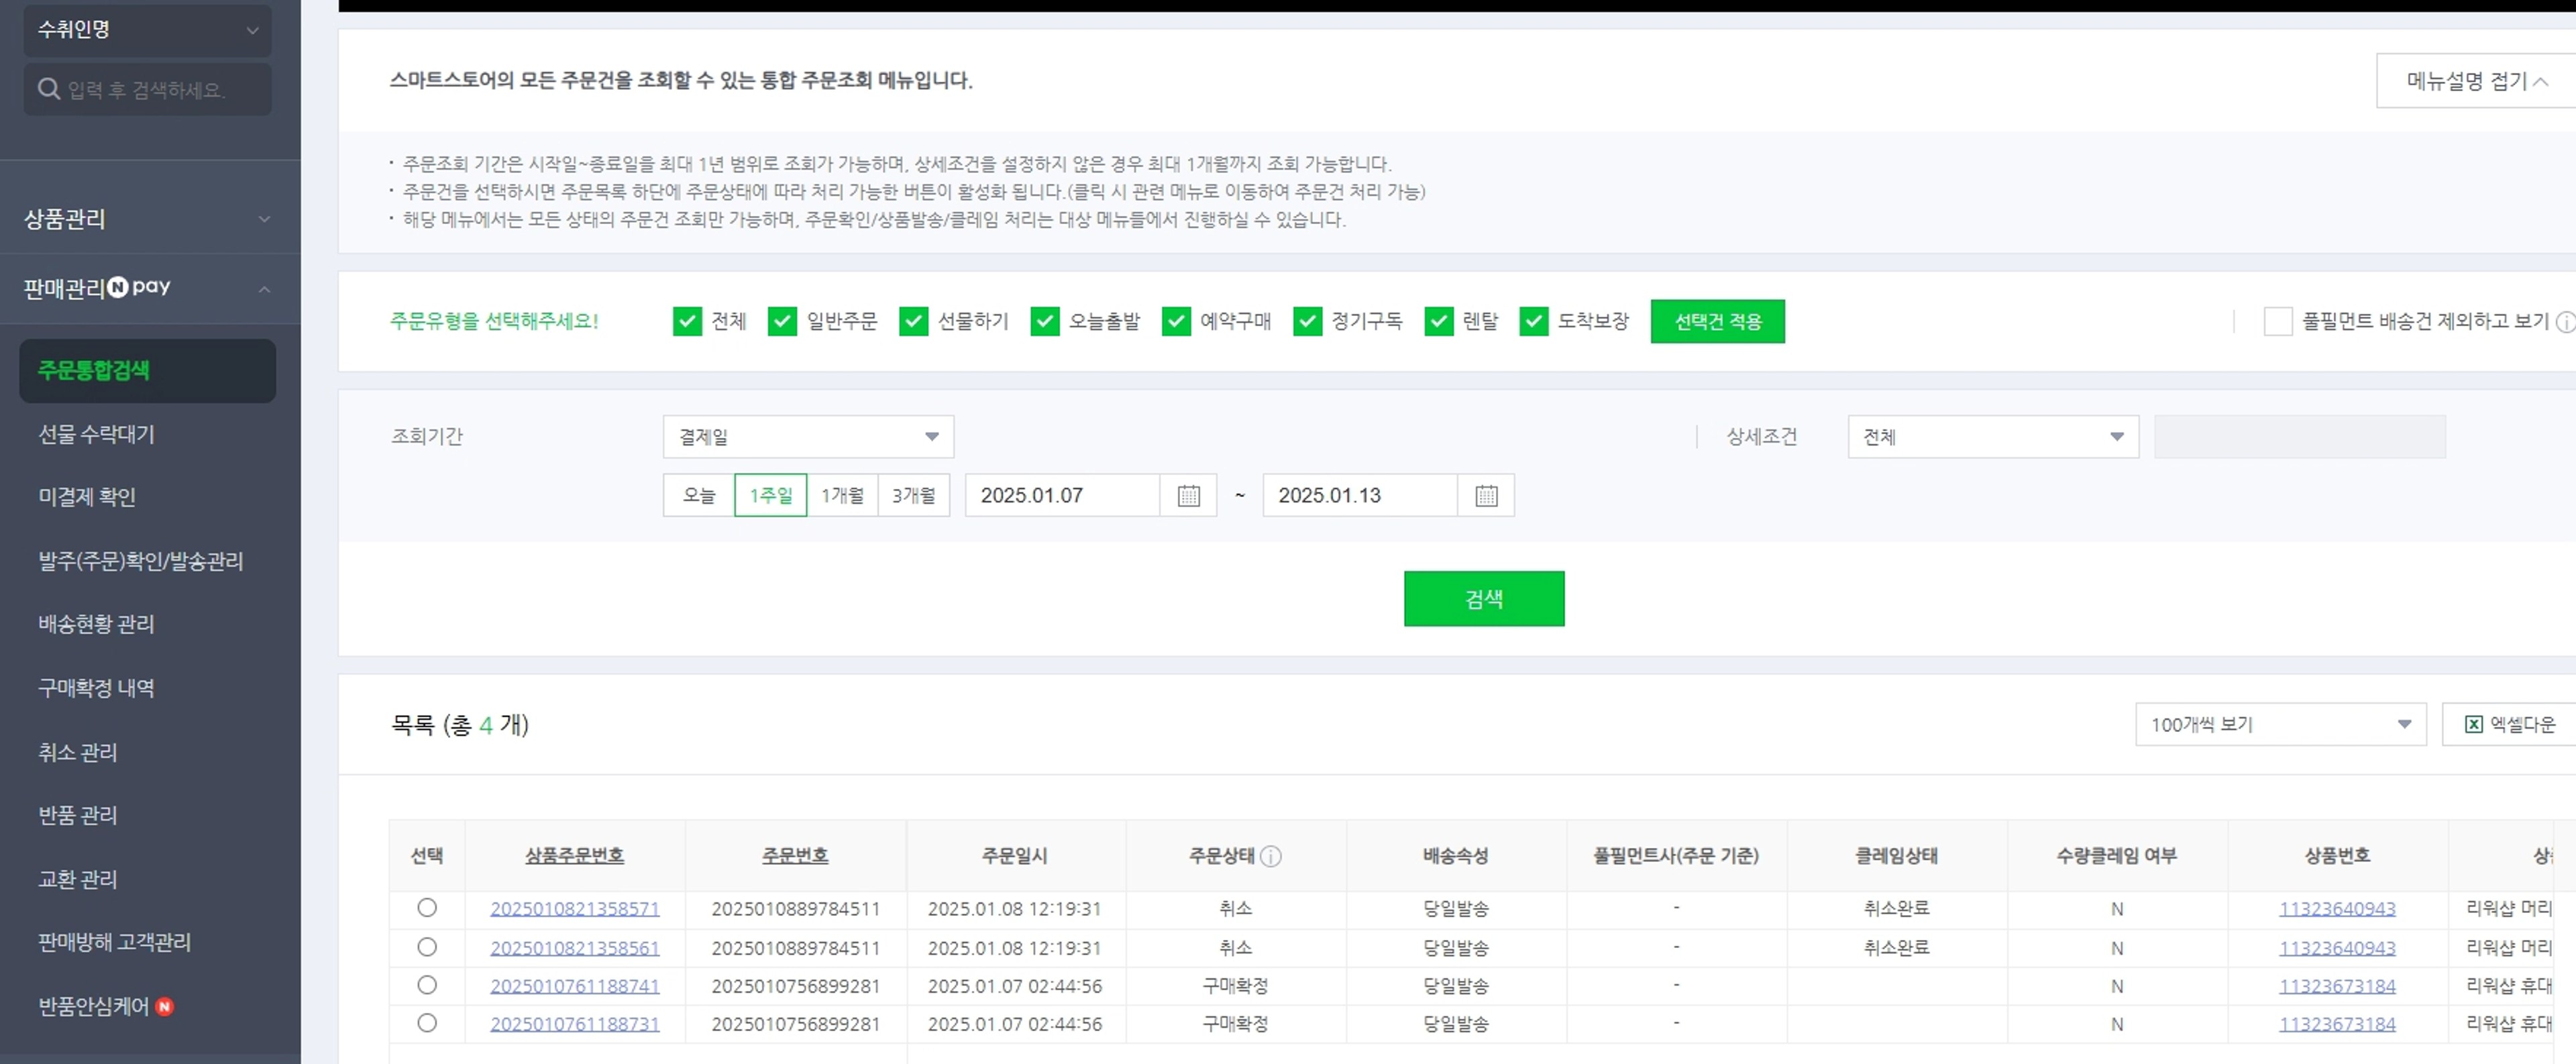The image size is (2576, 1064).
Task: Click the red N badge on 반품안심케어
Action: (165, 1006)
